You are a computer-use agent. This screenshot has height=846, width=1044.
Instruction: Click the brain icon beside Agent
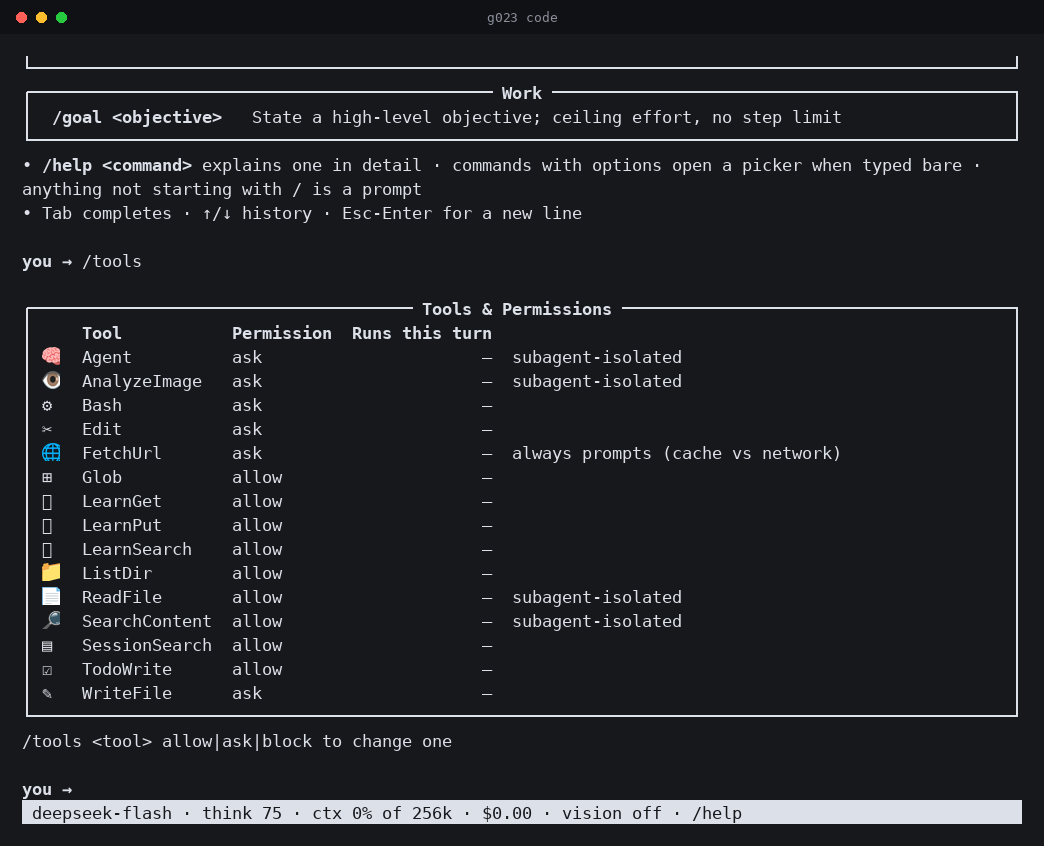click(x=51, y=357)
